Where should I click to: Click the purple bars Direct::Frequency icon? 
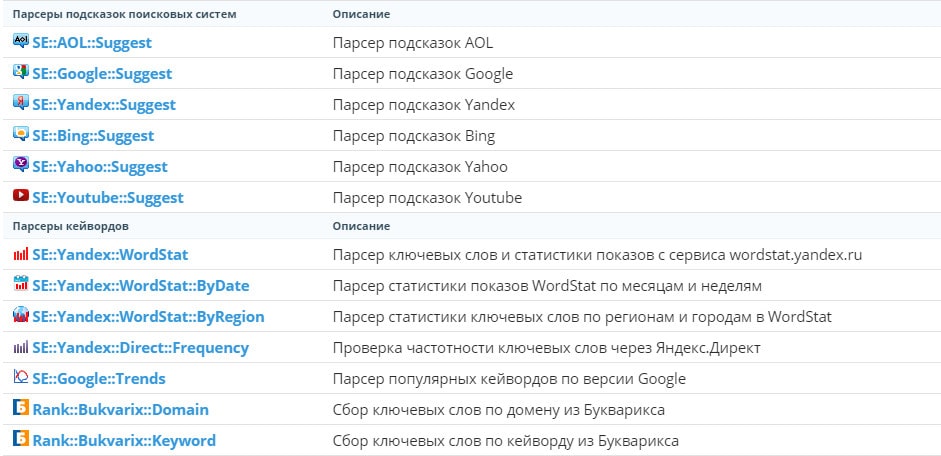click(20, 347)
